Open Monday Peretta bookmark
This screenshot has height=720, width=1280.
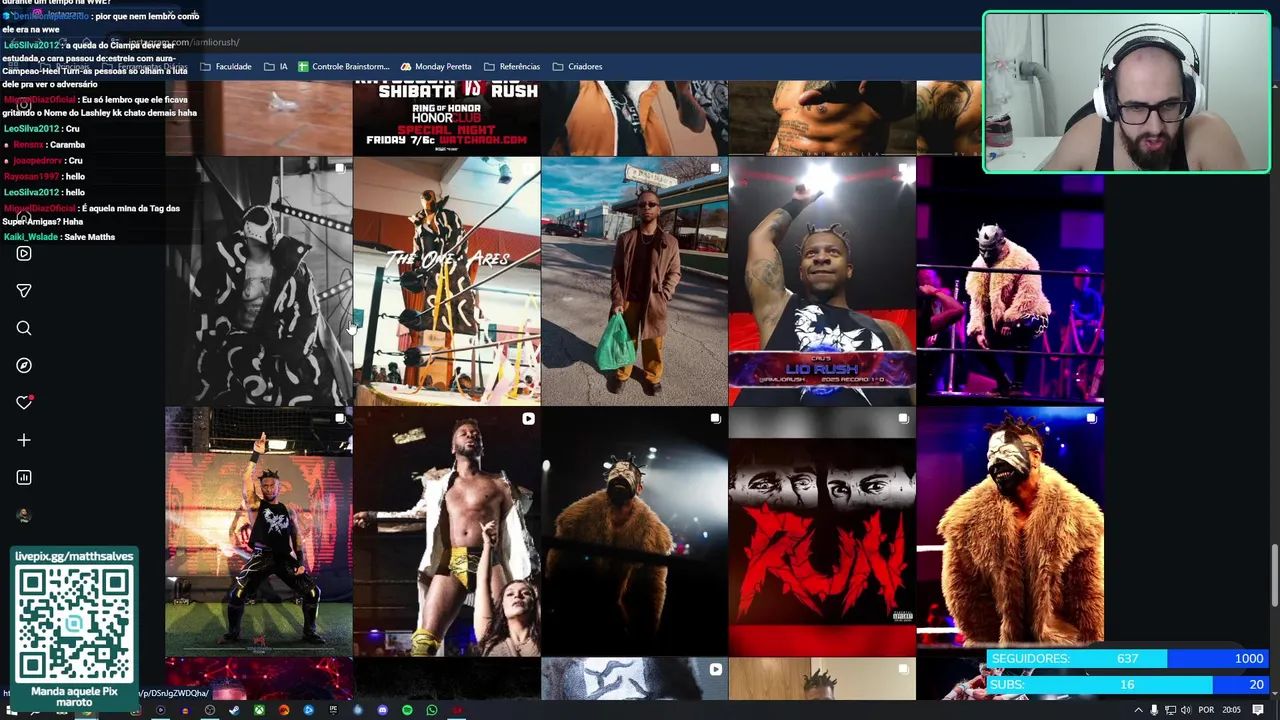click(x=436, y=67)
